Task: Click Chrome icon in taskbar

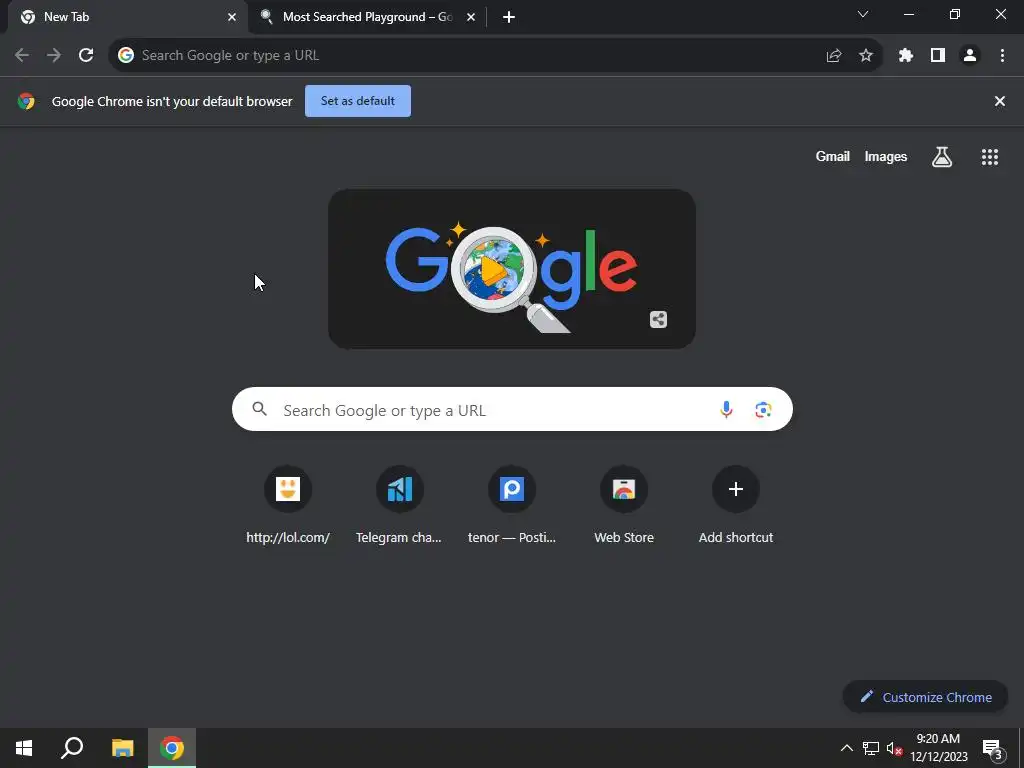Action: pyautogui.click(x=172, y=748)
